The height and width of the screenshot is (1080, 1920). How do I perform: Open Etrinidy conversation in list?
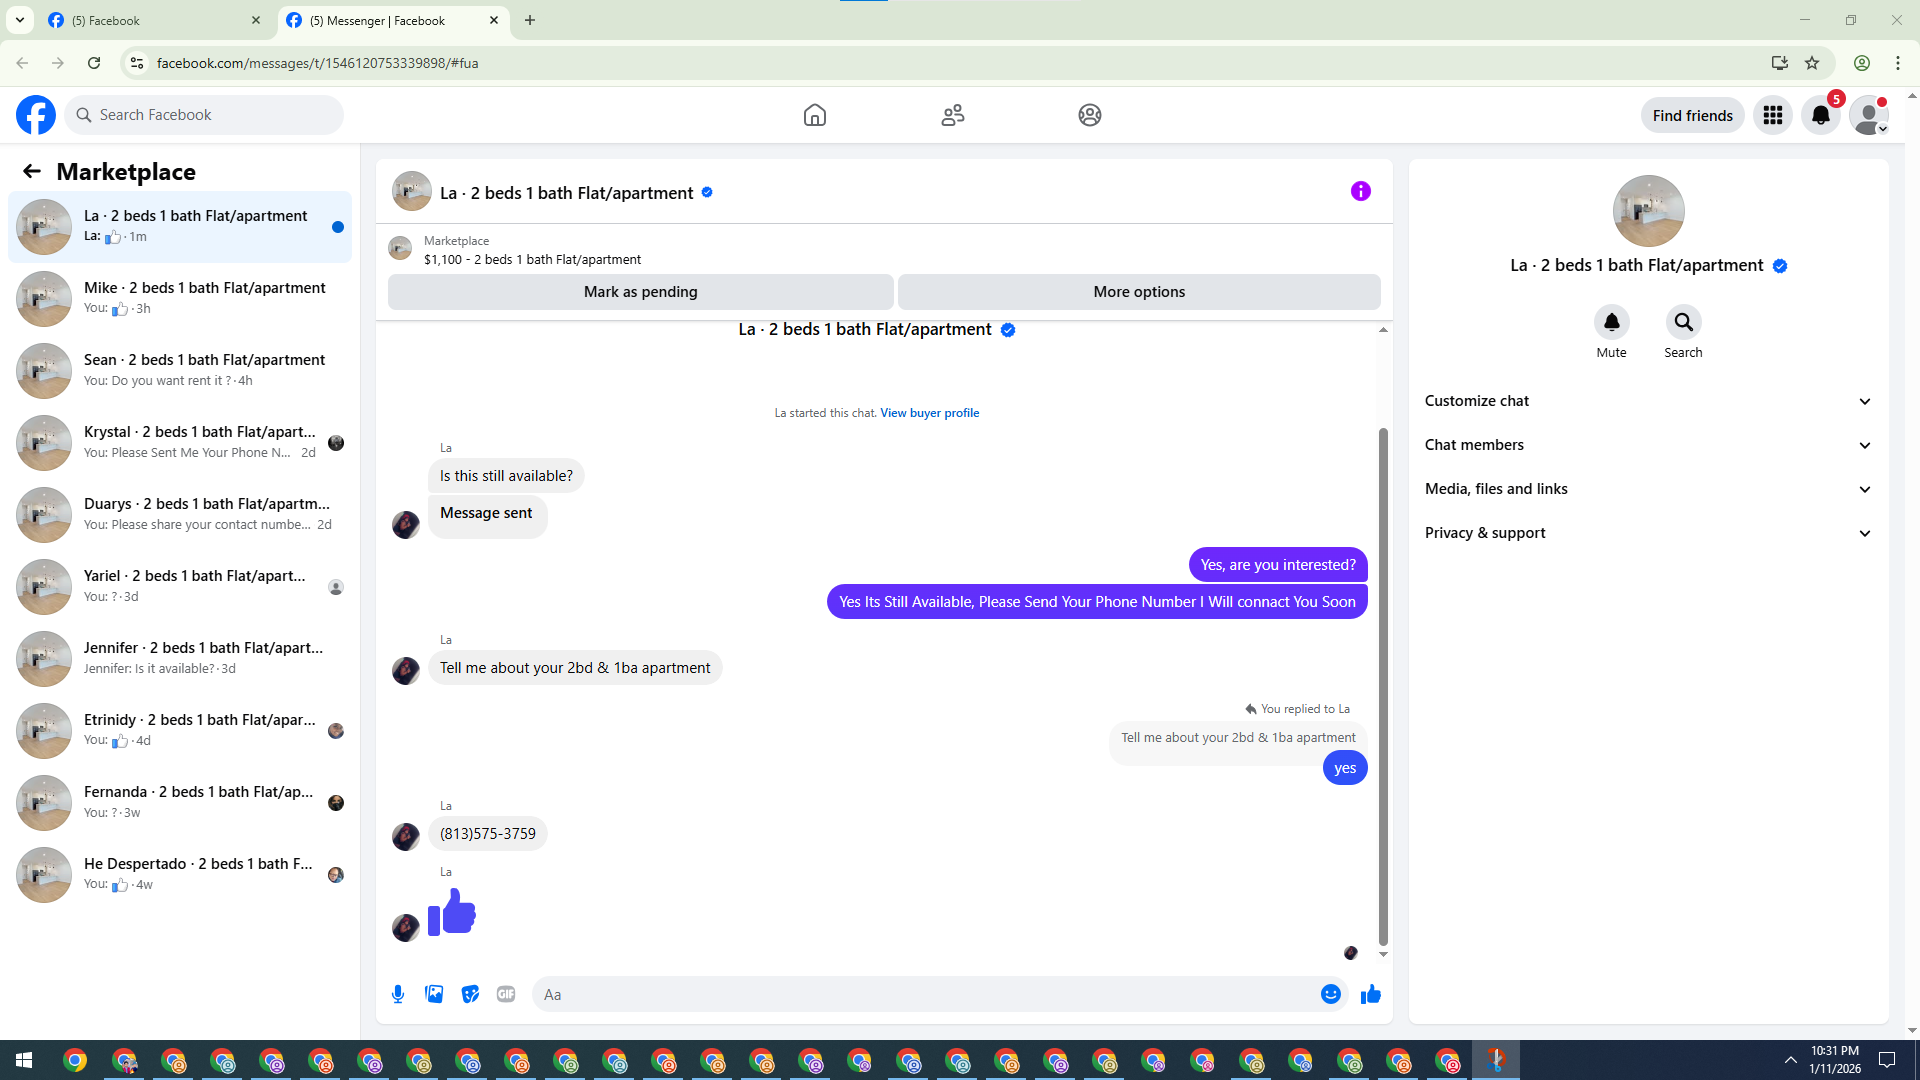tap(180, 731)
